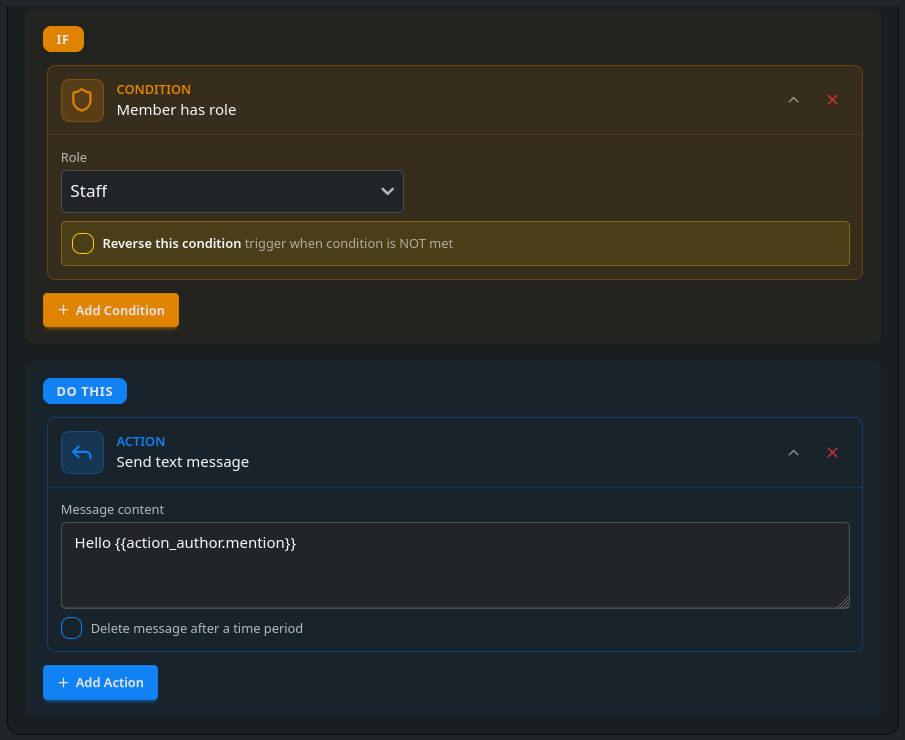Click the Add Action button
905x740 pixels.
(100, 682)
